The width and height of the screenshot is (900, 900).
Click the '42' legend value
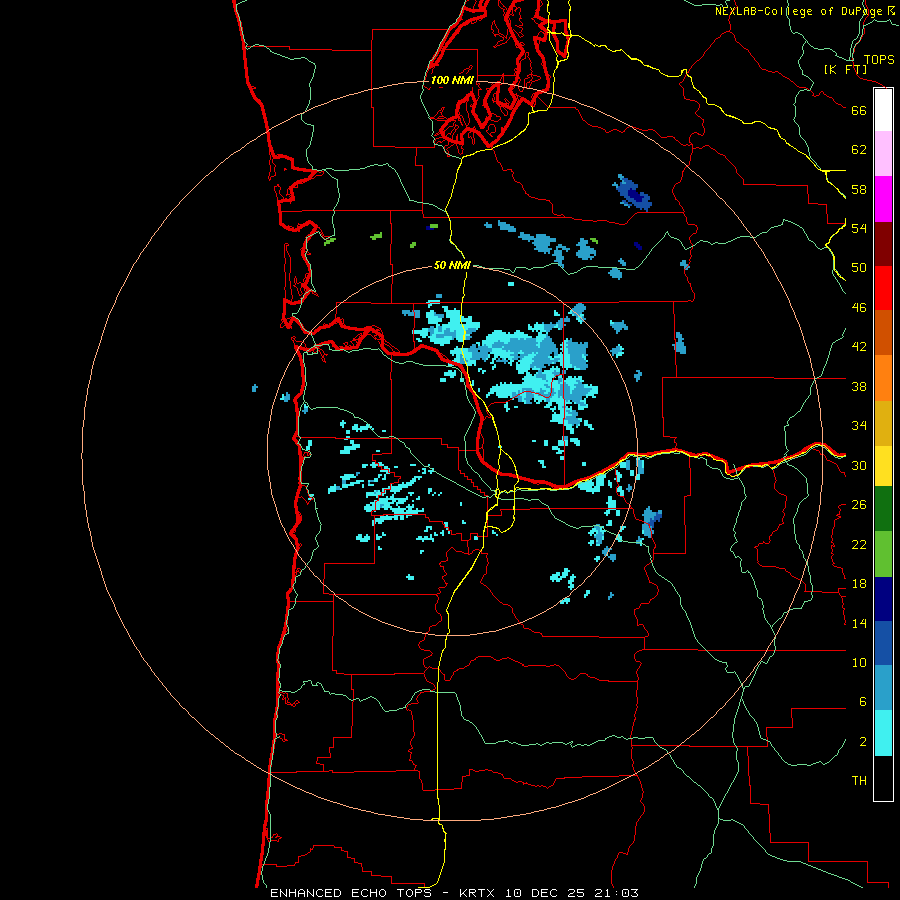click(x=859, y=347)
